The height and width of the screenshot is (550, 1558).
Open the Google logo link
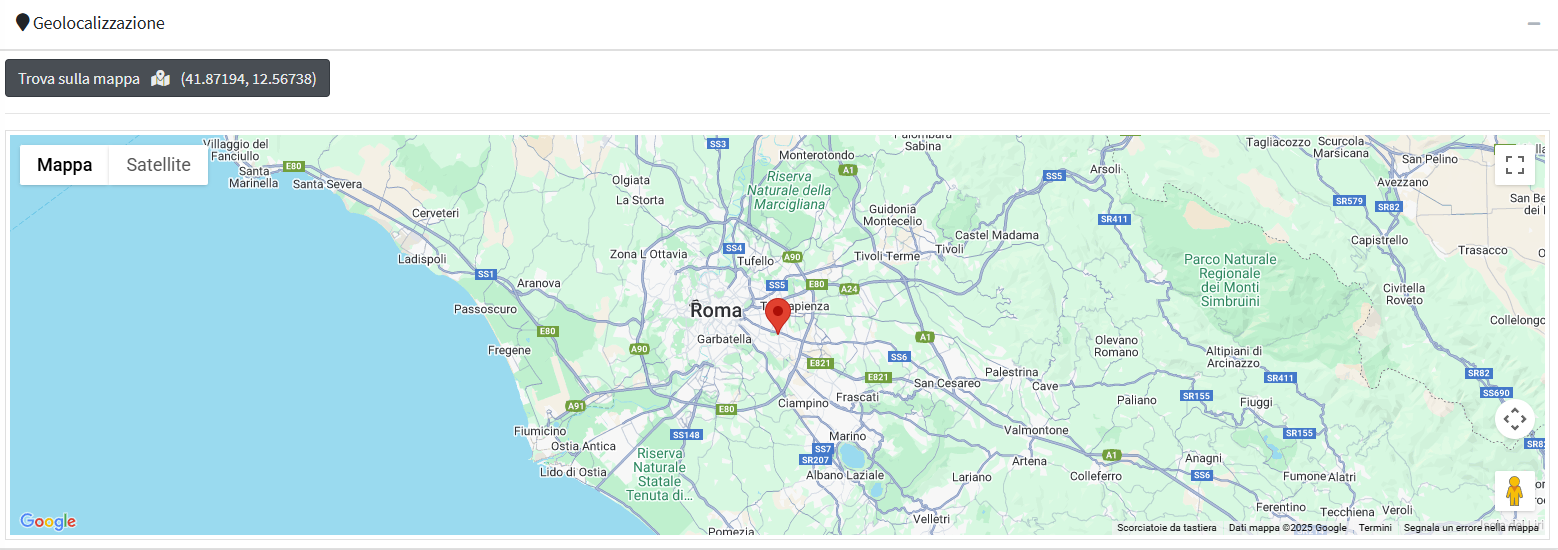48,521
